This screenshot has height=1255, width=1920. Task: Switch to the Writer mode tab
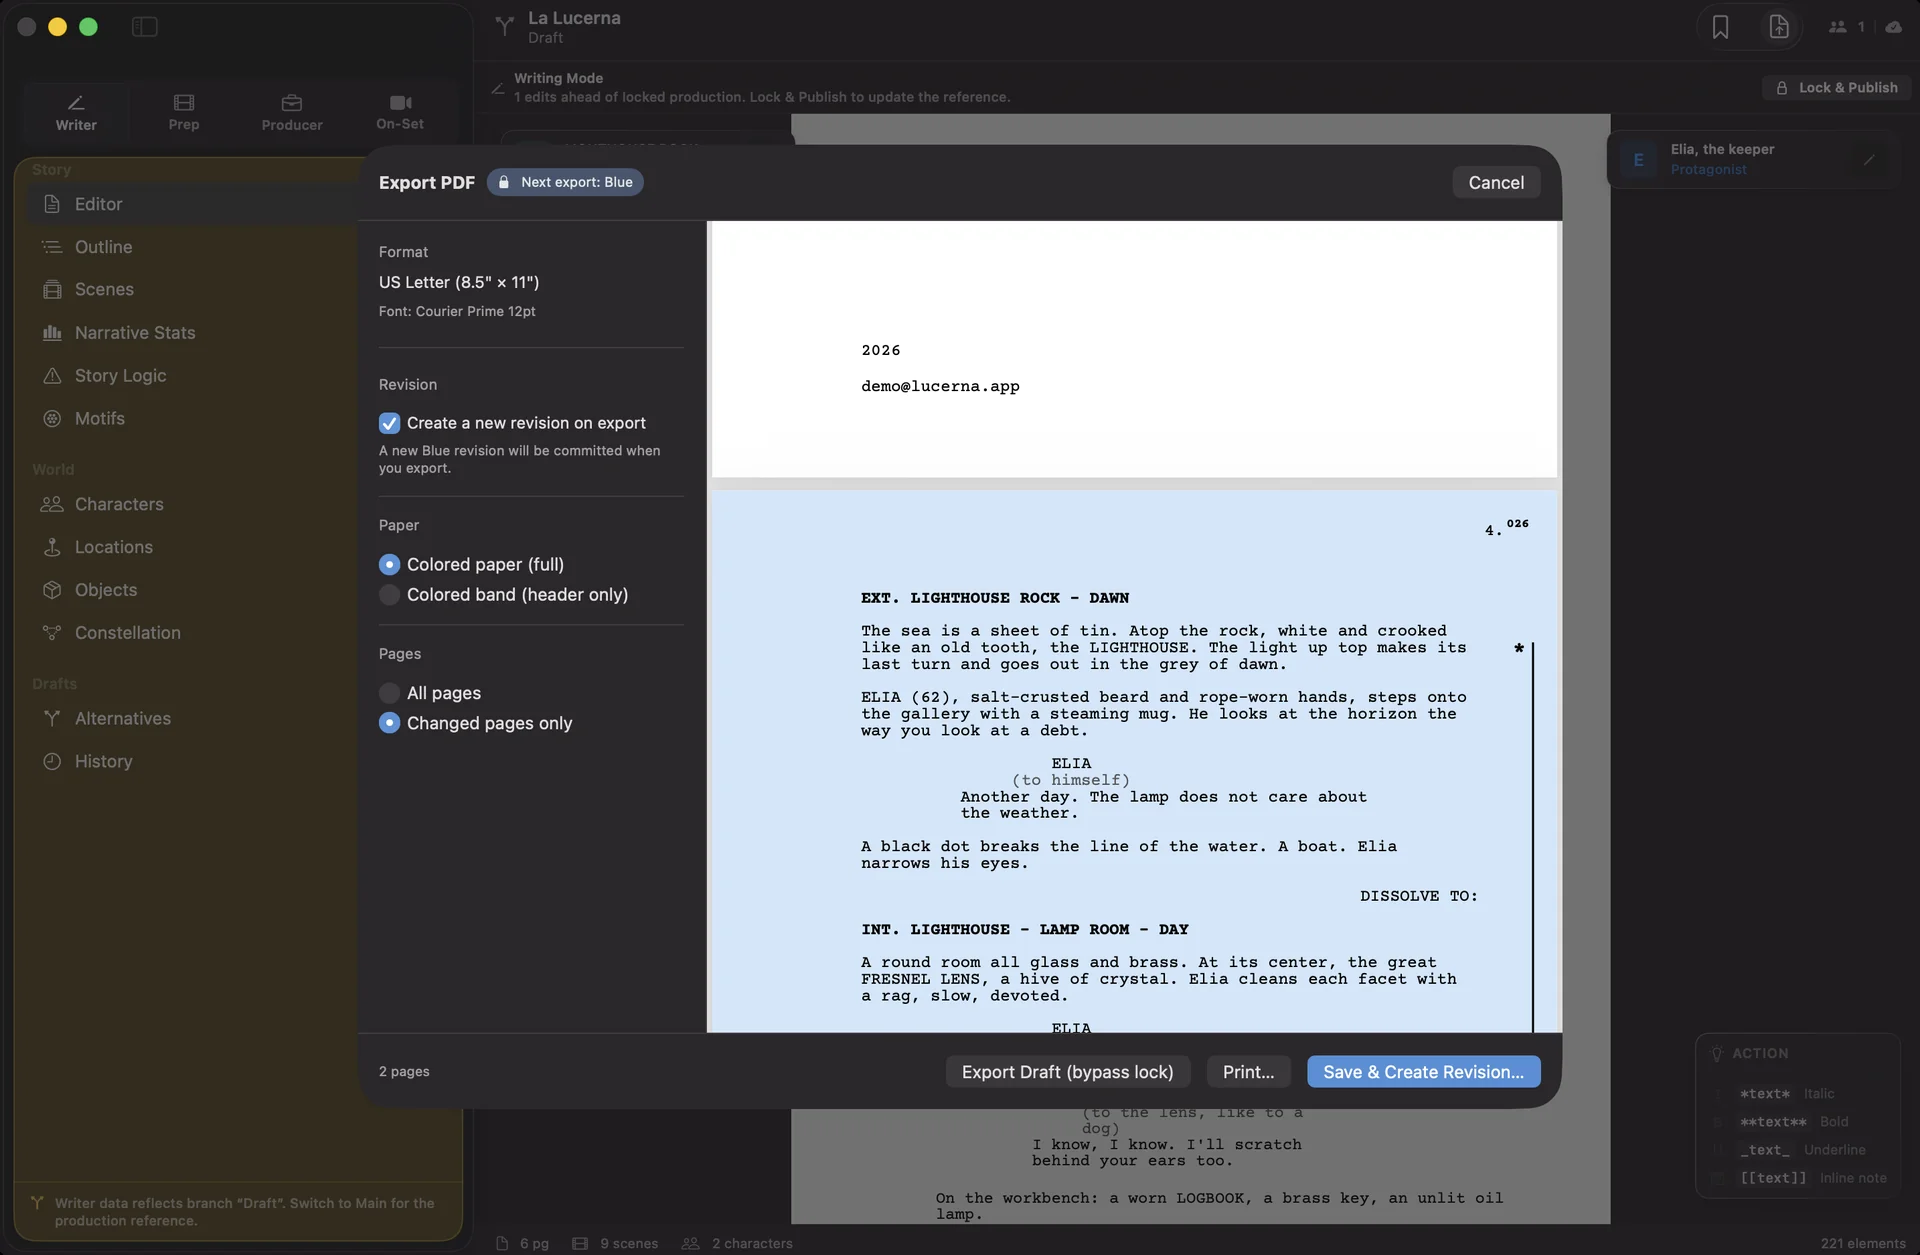click(x=76, y=112)
